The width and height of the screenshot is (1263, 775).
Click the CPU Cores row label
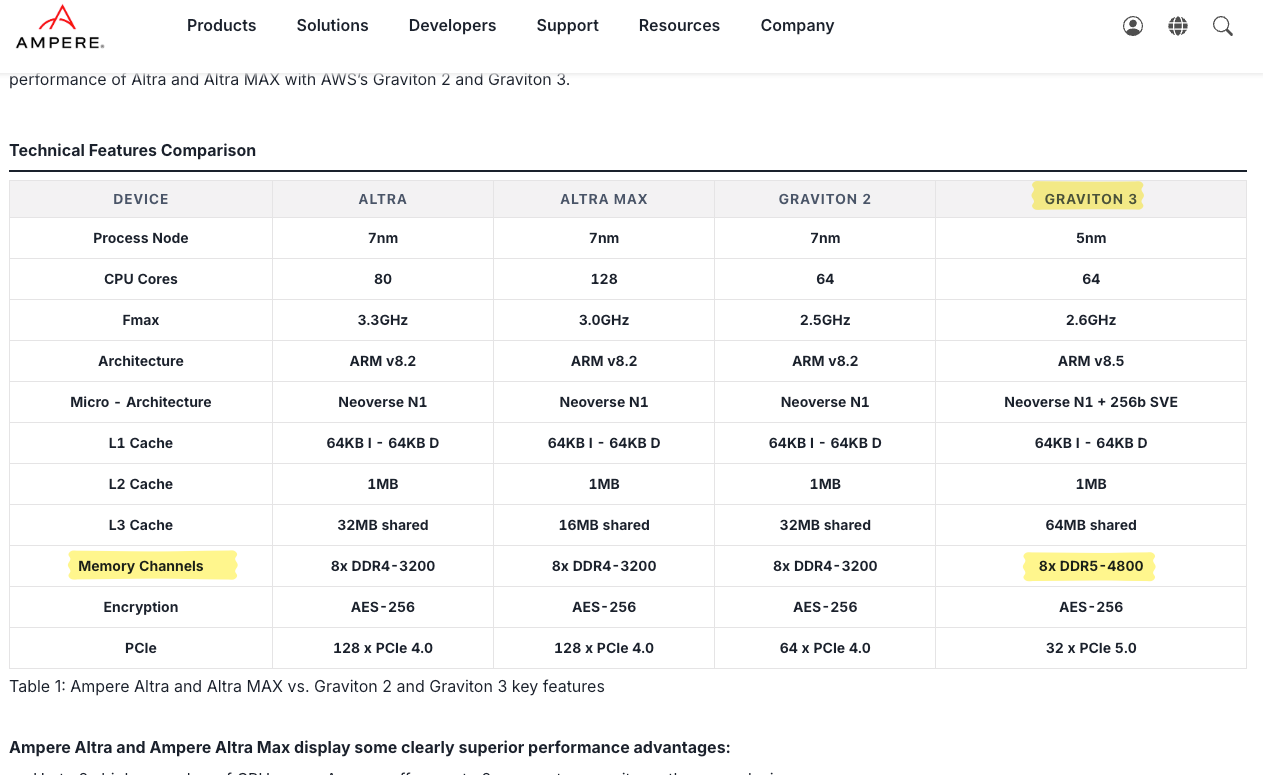click(x=141, y=279)
